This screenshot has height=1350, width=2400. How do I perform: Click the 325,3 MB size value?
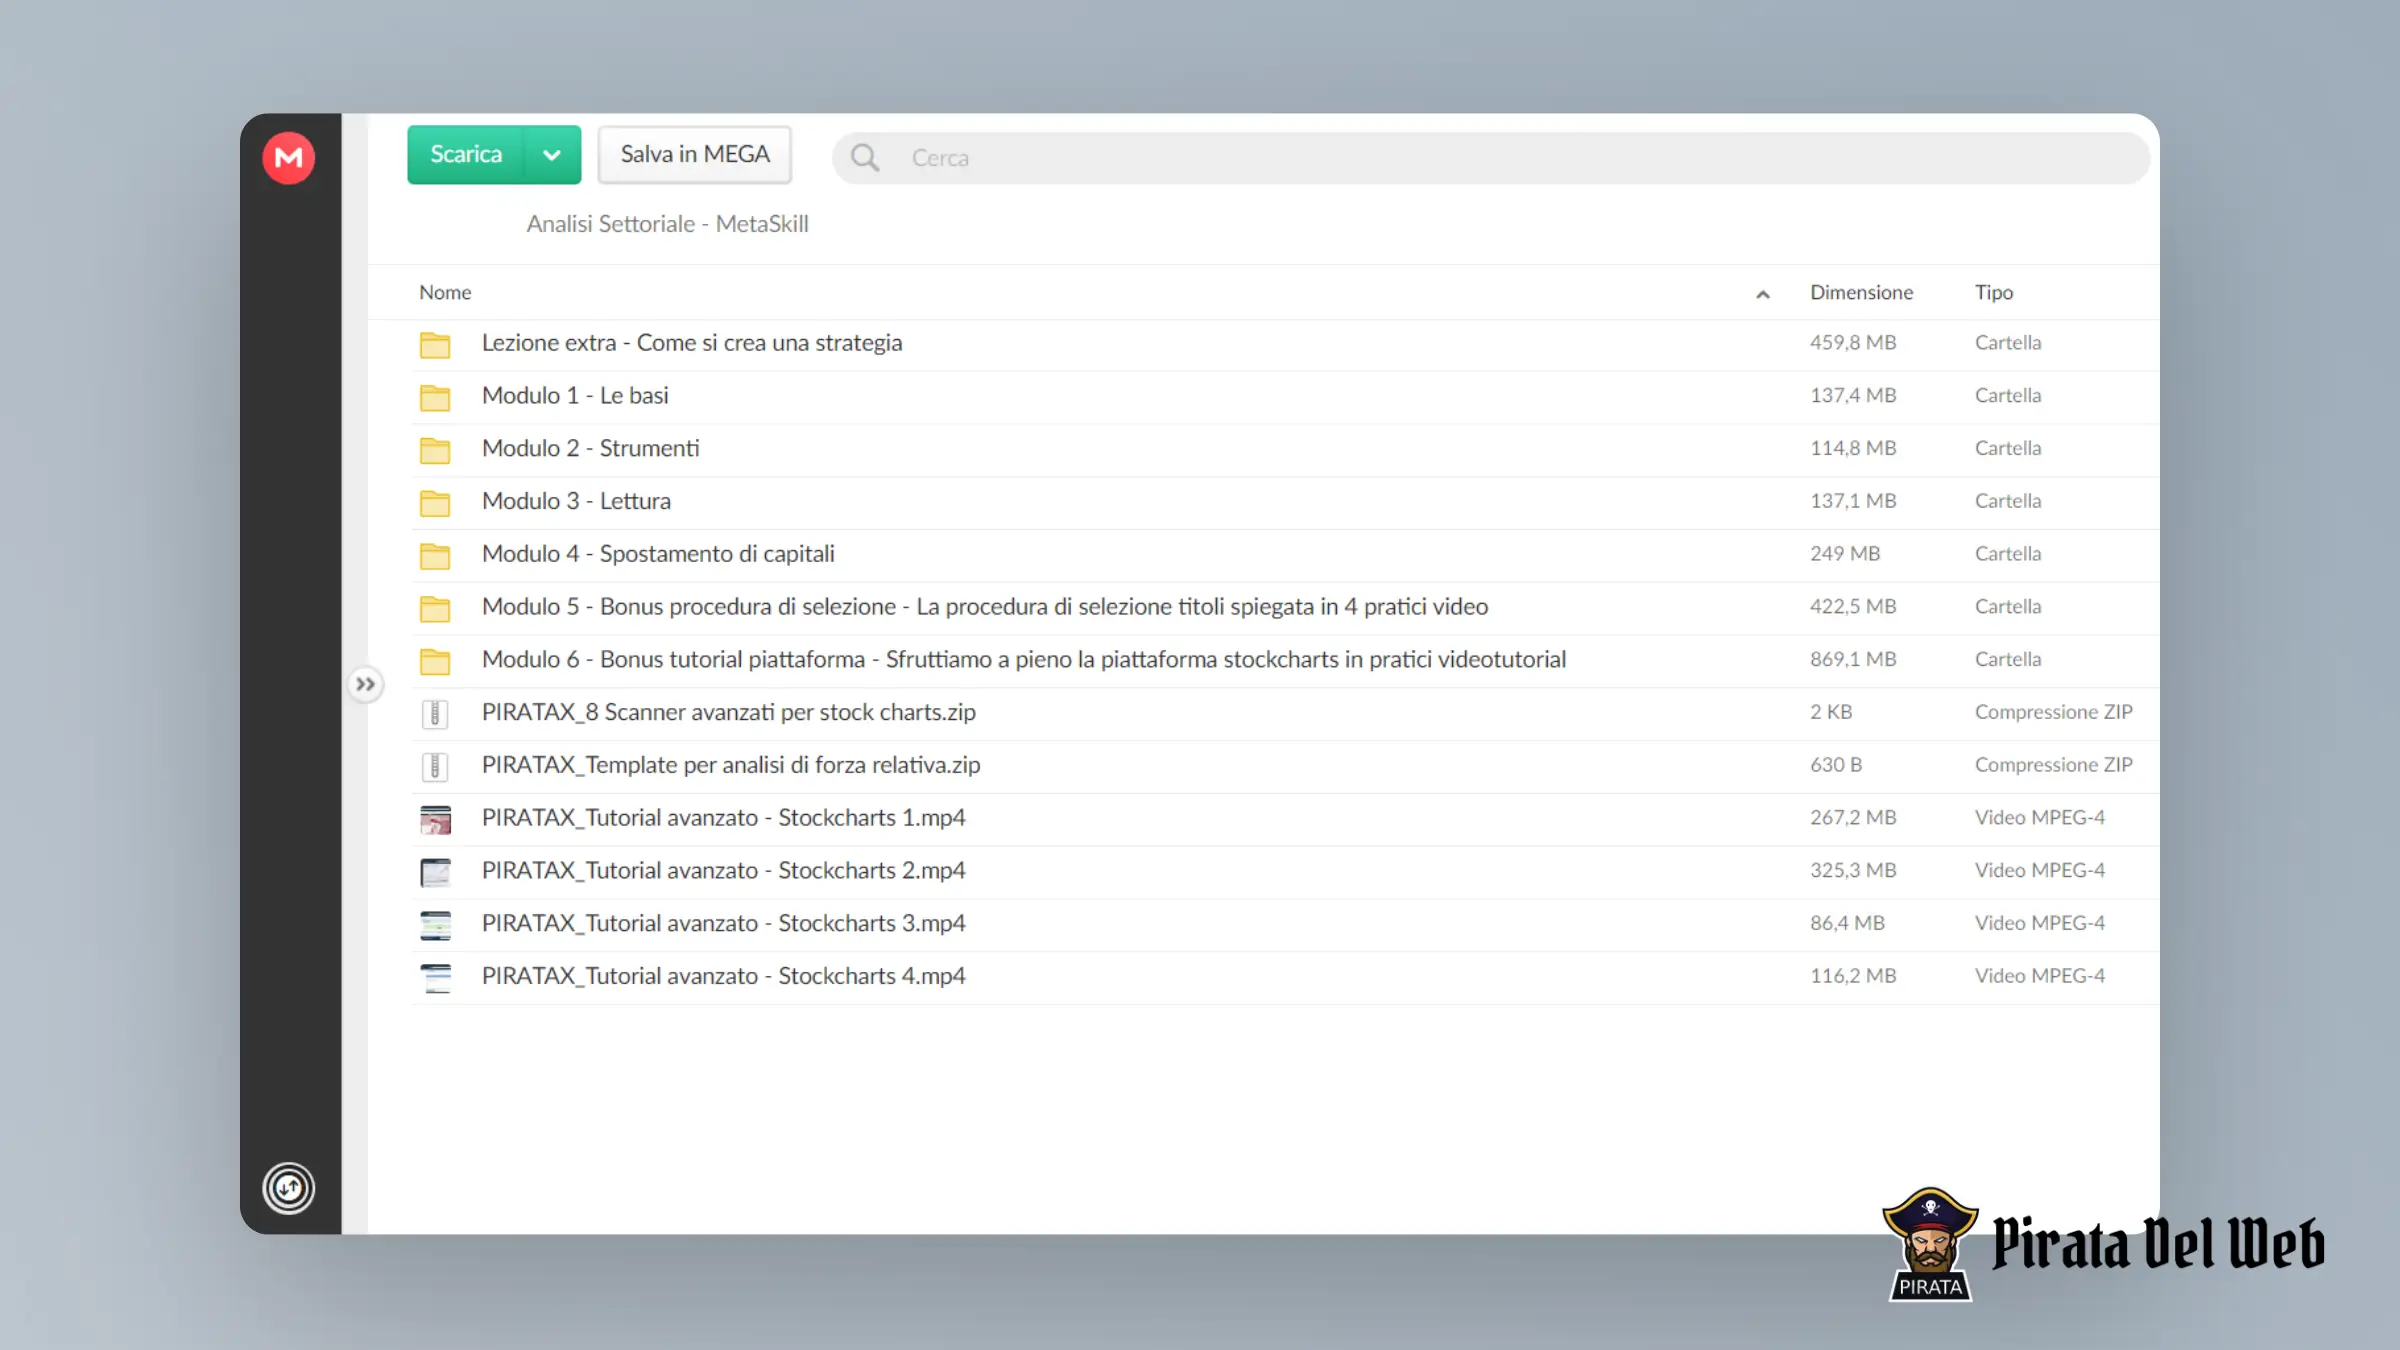[1853, 871]
